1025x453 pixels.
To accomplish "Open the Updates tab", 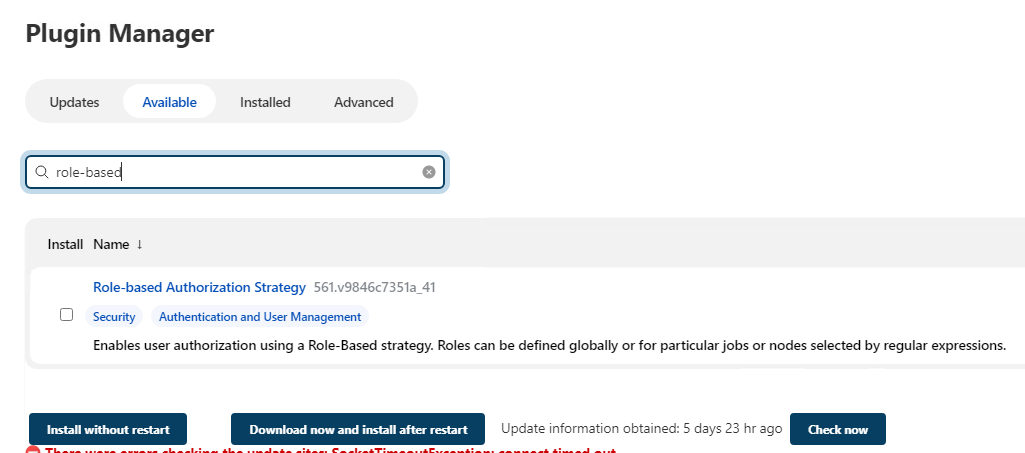I will tap(74, 102).
